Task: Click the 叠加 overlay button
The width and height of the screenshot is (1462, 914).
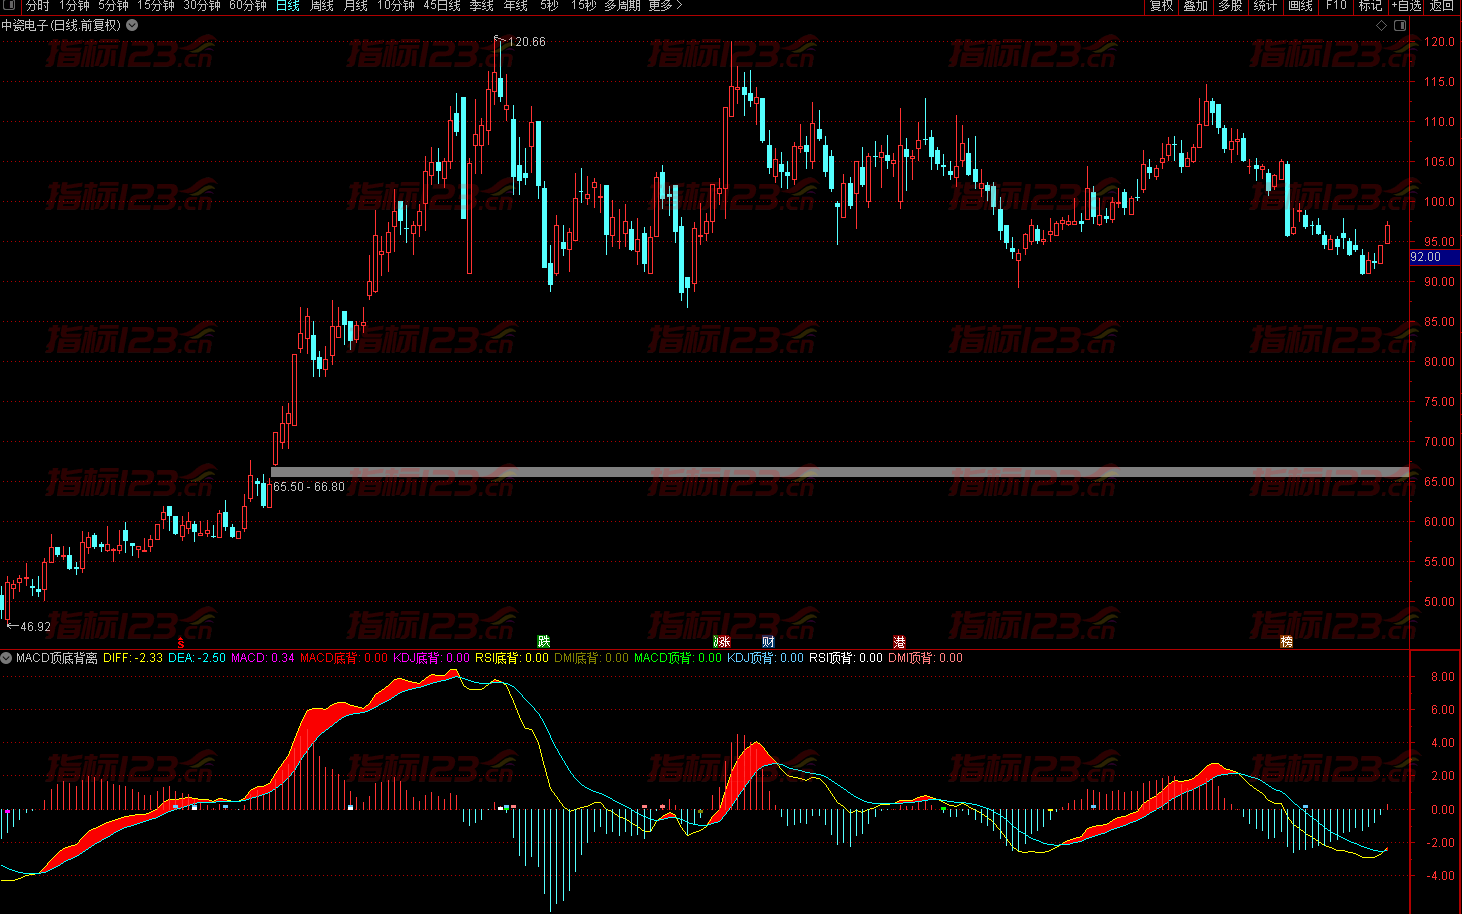Action: coord(1195,6)
